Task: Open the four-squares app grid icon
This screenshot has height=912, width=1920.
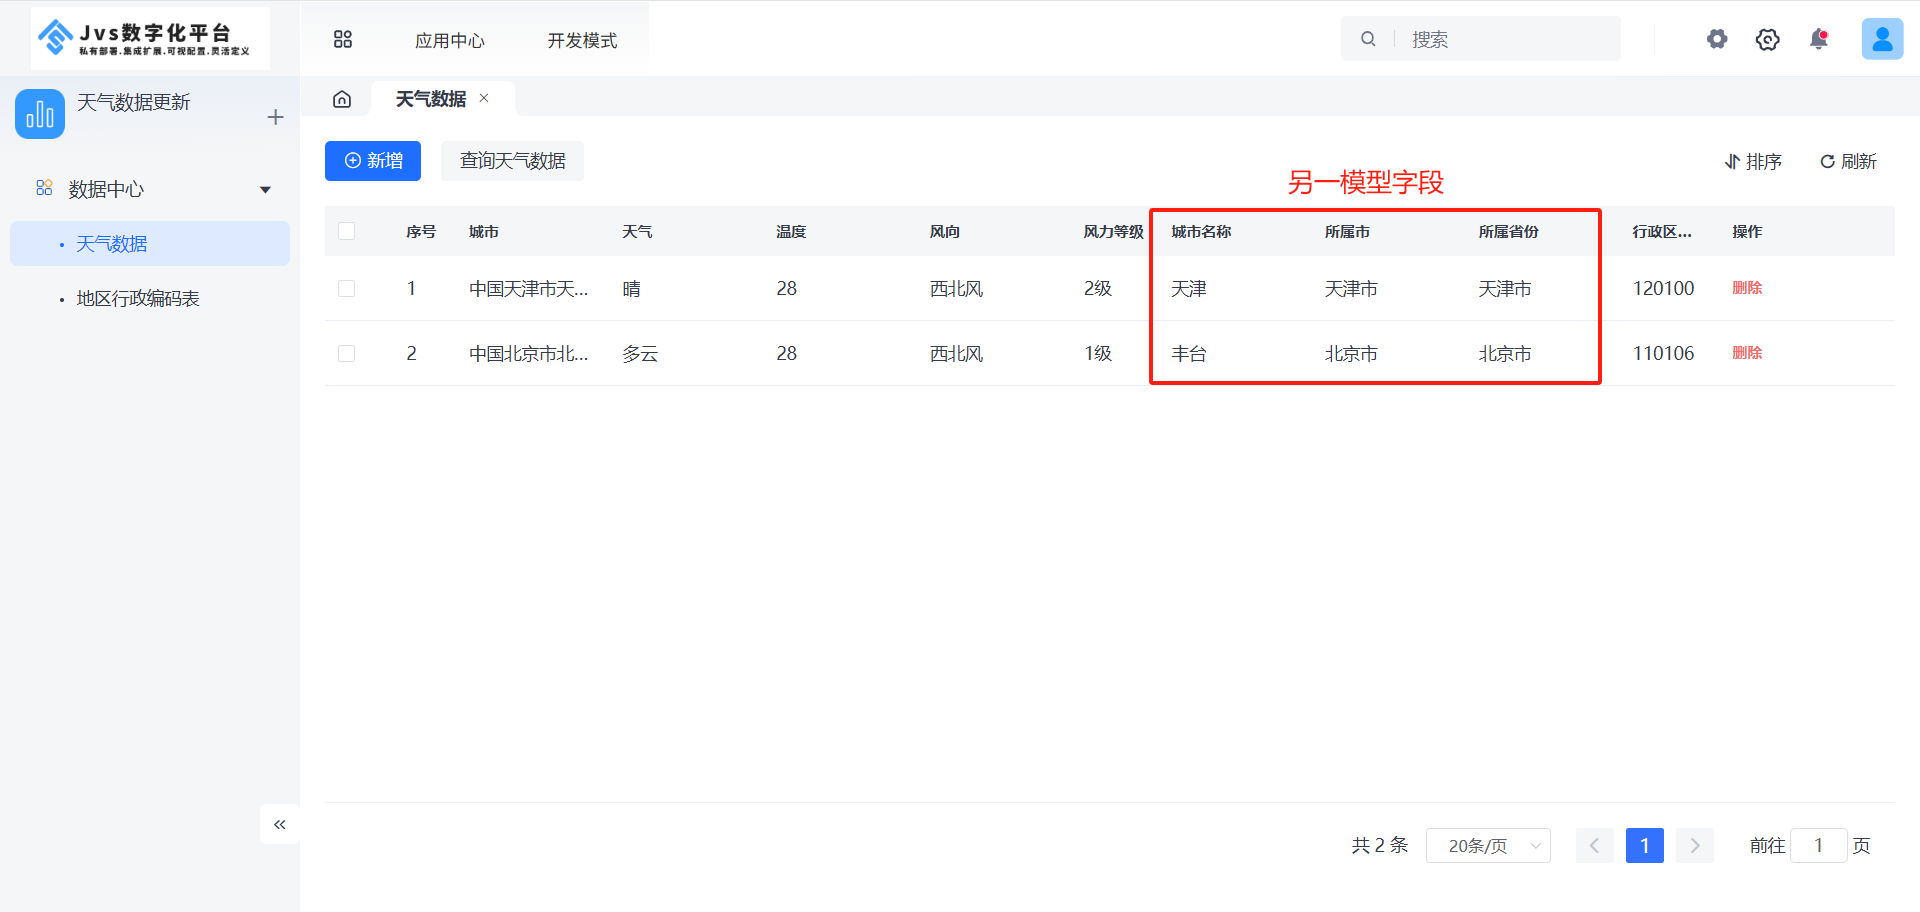Action: point(343,39)
